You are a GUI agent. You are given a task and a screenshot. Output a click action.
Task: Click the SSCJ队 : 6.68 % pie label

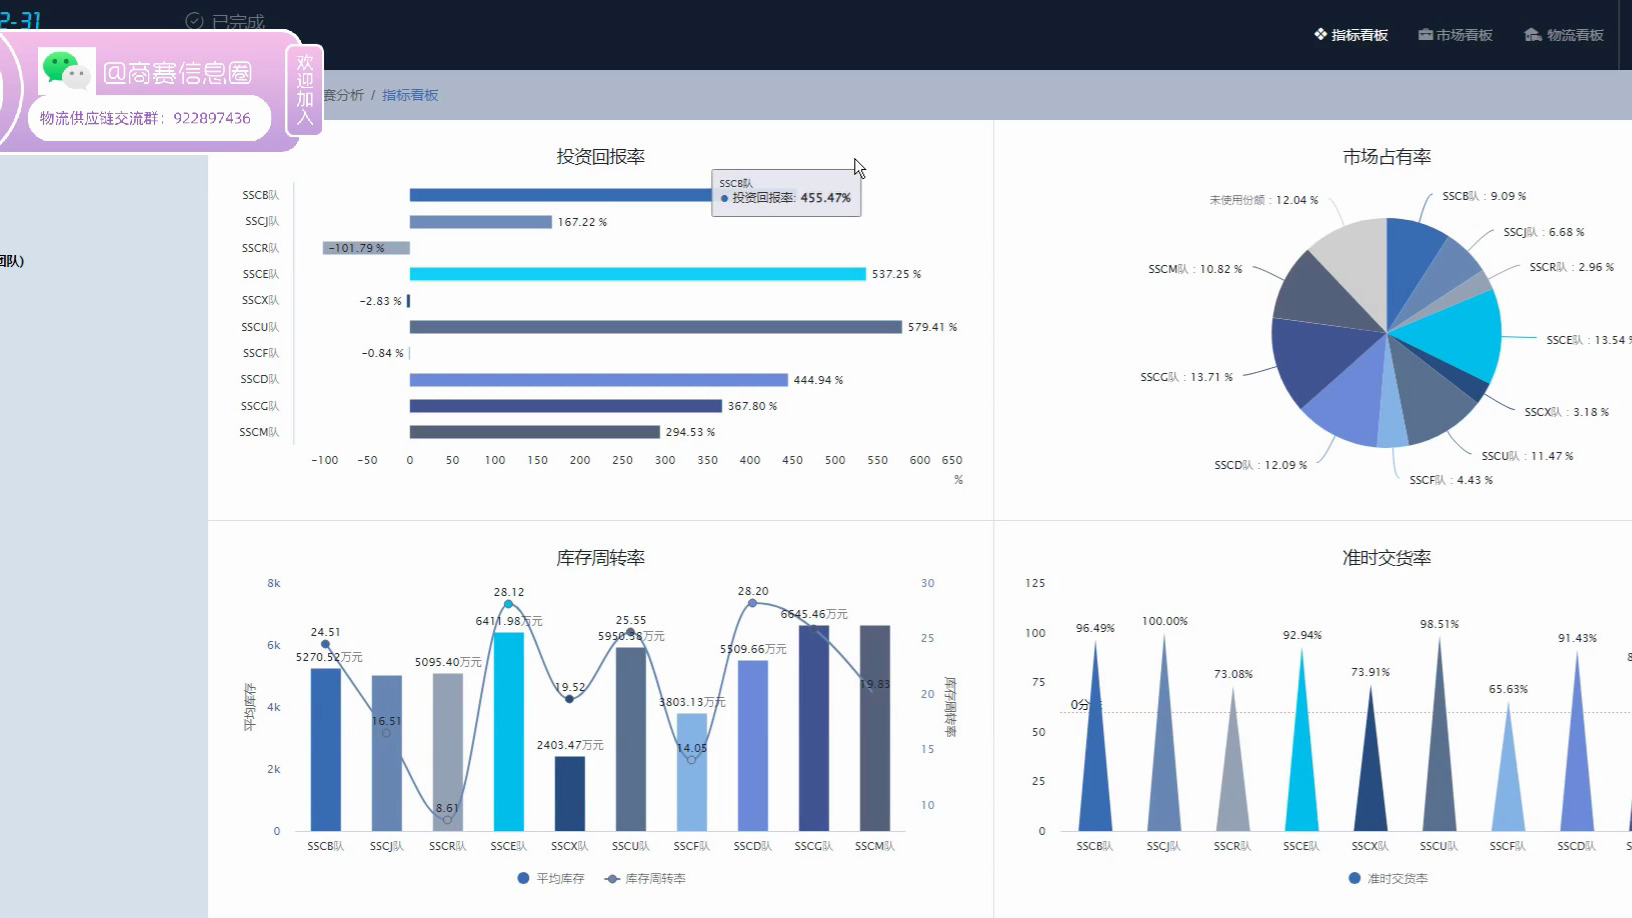tap(1544, 232)
